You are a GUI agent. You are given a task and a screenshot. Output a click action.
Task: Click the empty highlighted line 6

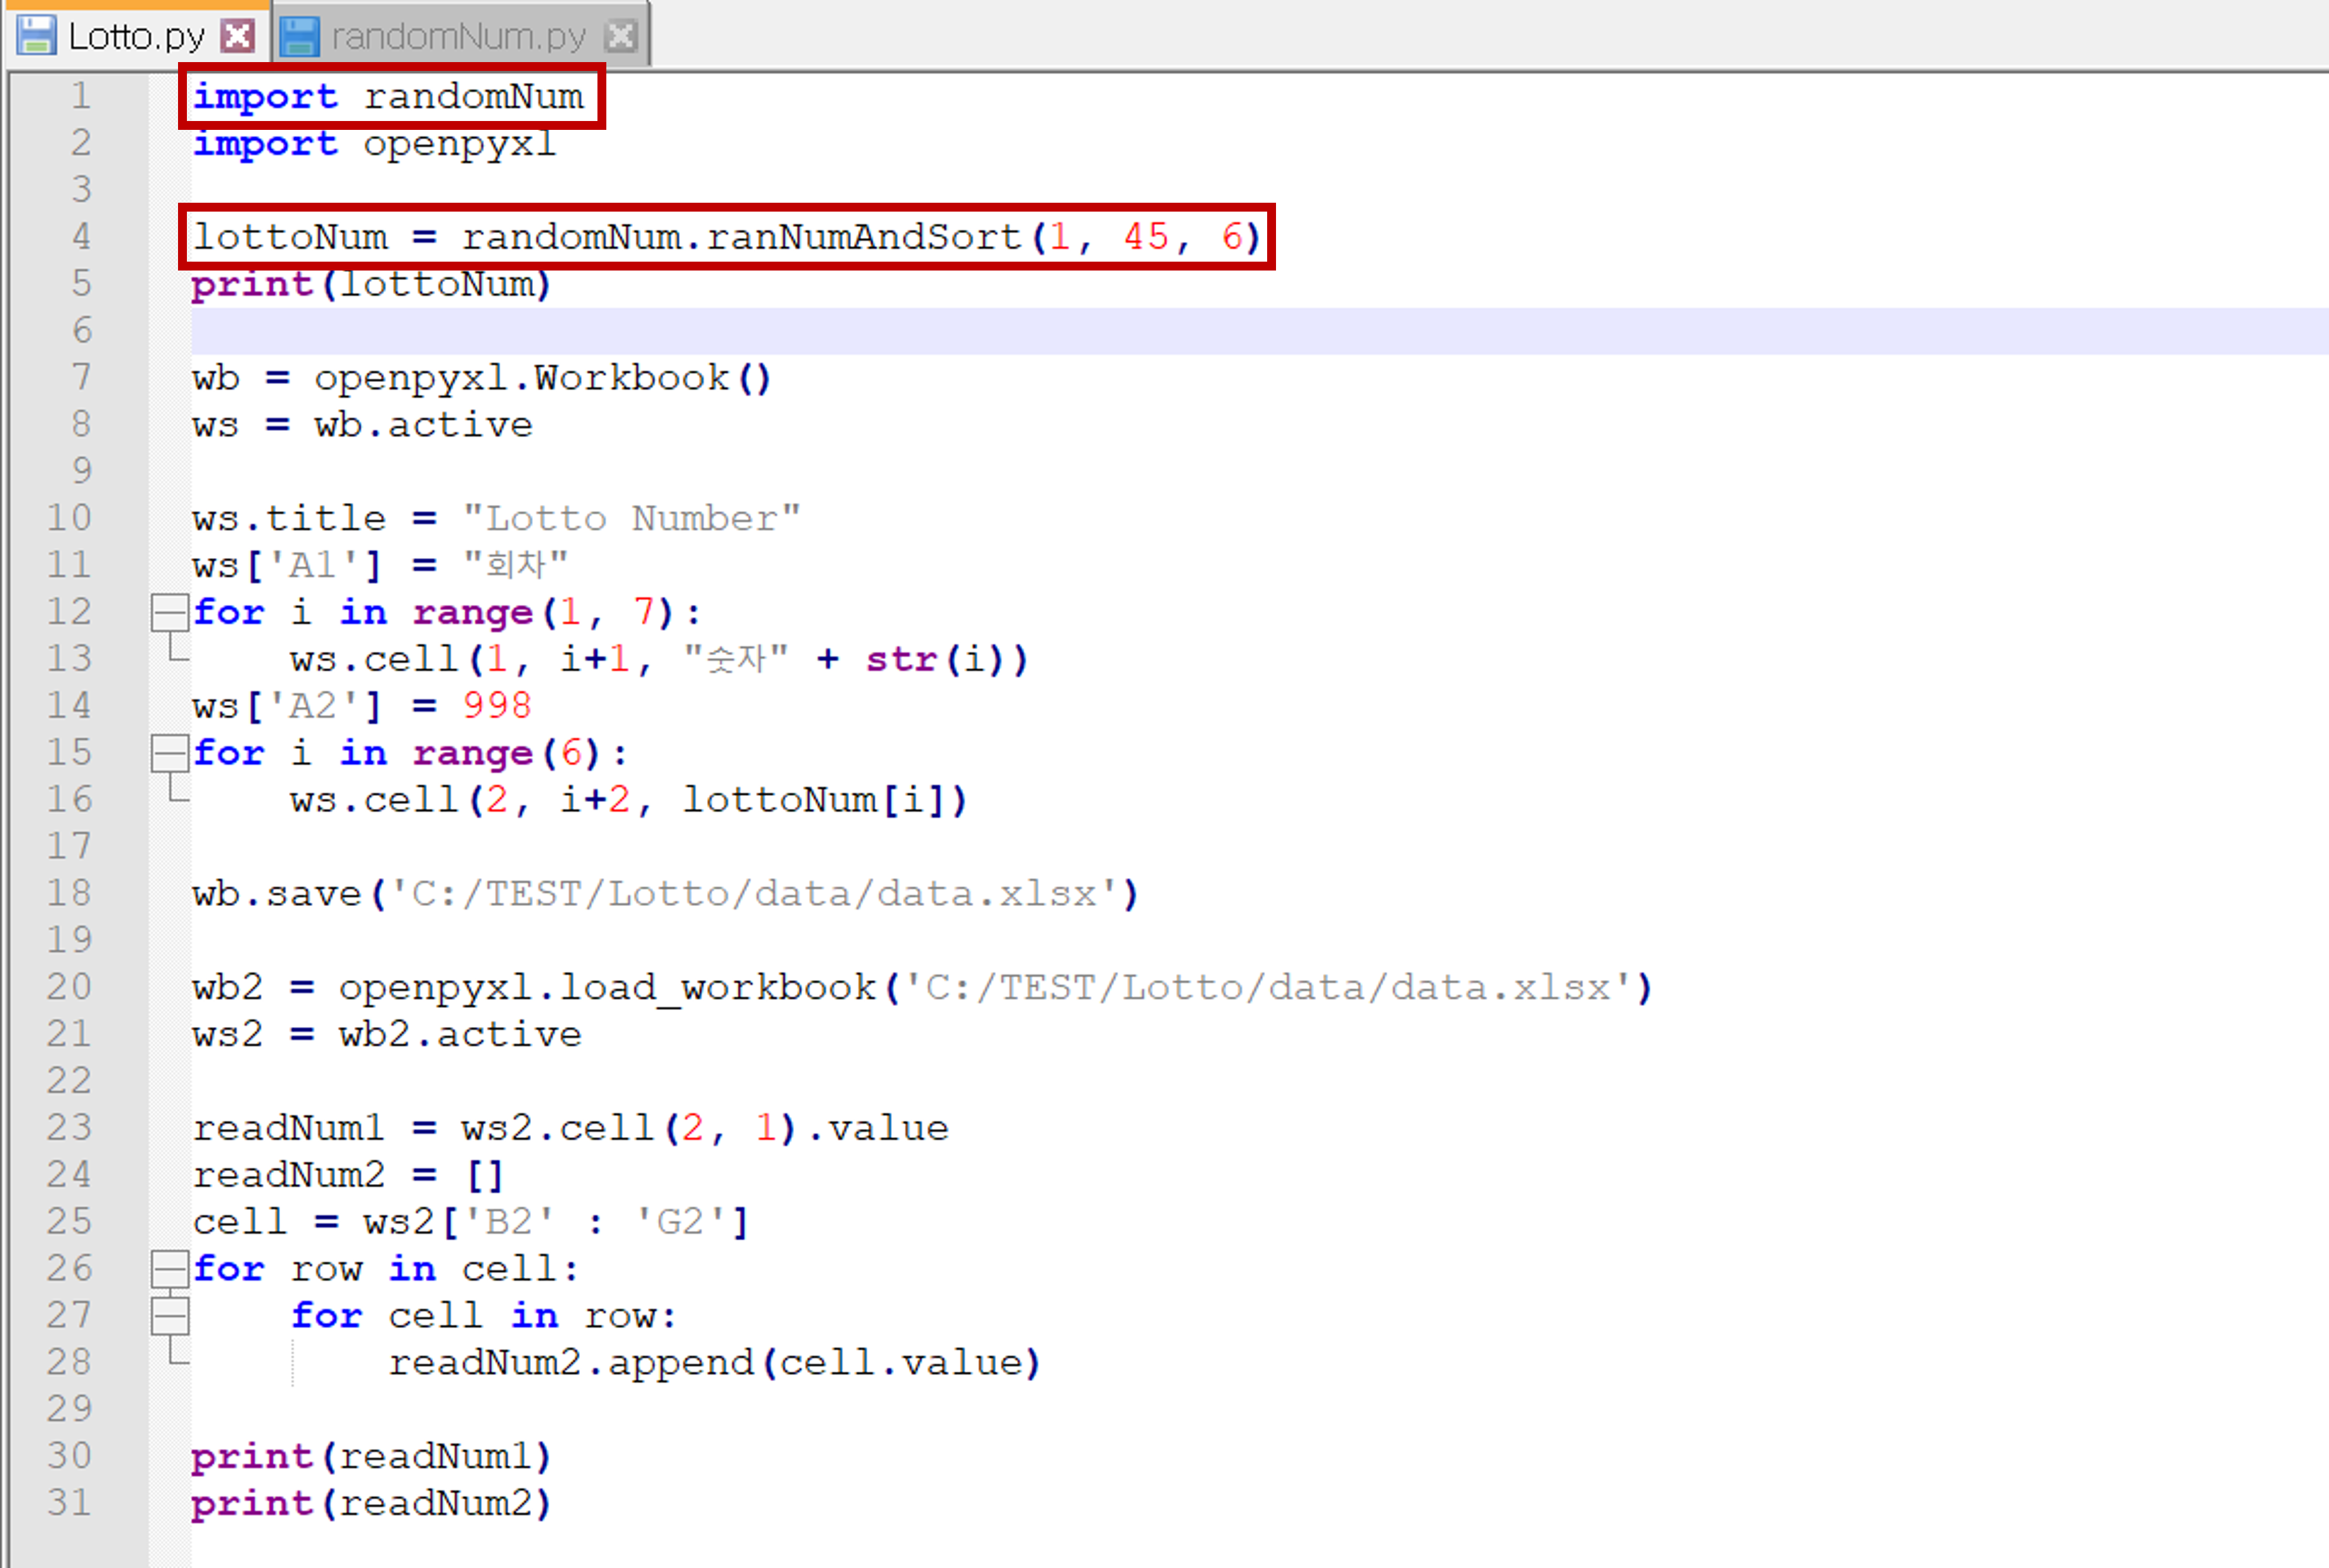click(1259, 331)
